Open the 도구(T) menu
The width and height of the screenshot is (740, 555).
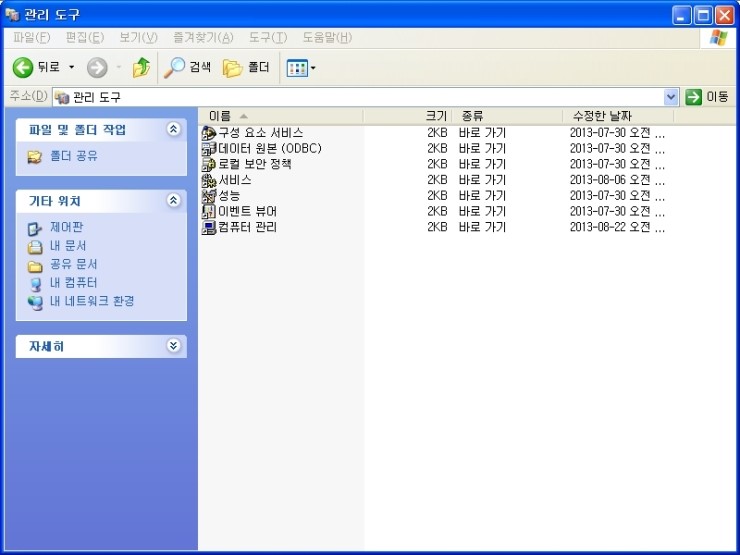(x=267, y=38)
